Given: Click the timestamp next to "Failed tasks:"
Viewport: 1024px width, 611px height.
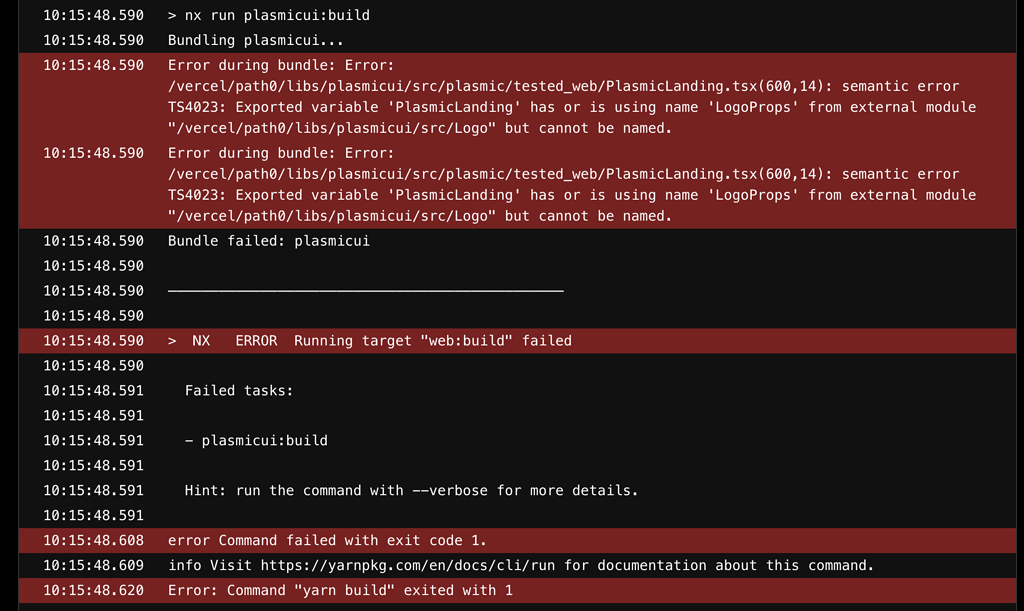Looking at the screenshot, I should coord(93,391).
